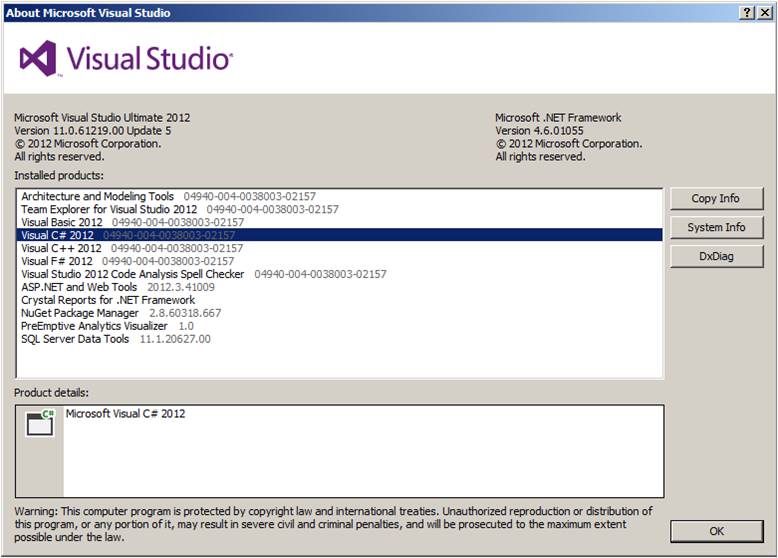Click .NET Version 4.6.01055 text
The width and height of the screenshot is (778, 558).
(539, 131)
